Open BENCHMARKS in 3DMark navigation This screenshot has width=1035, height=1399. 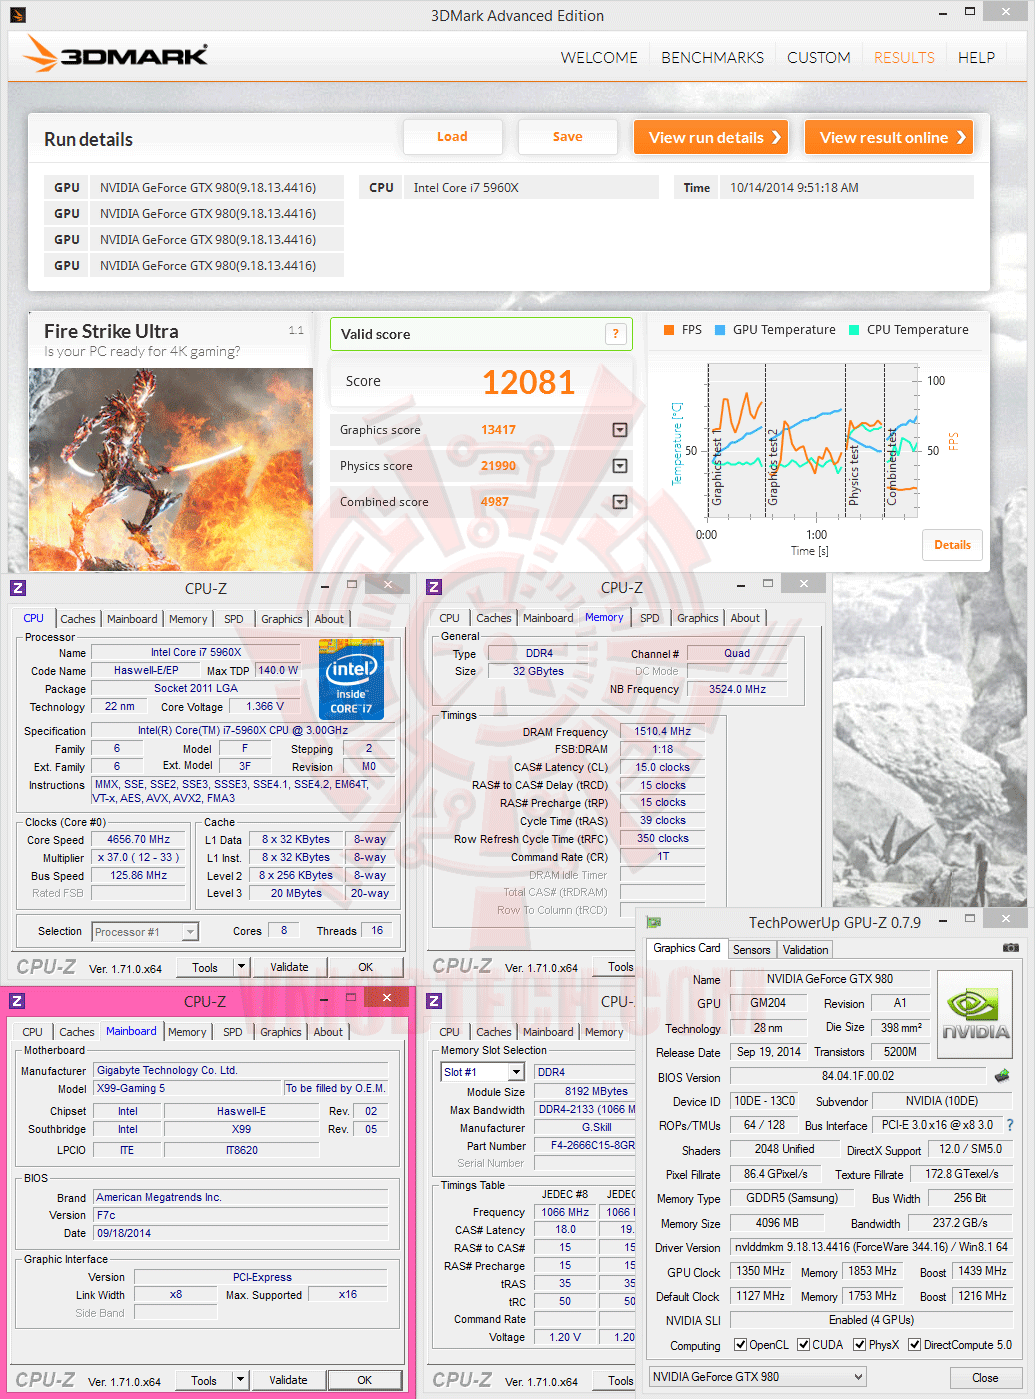pyautogui.click(x=712, y=58)
